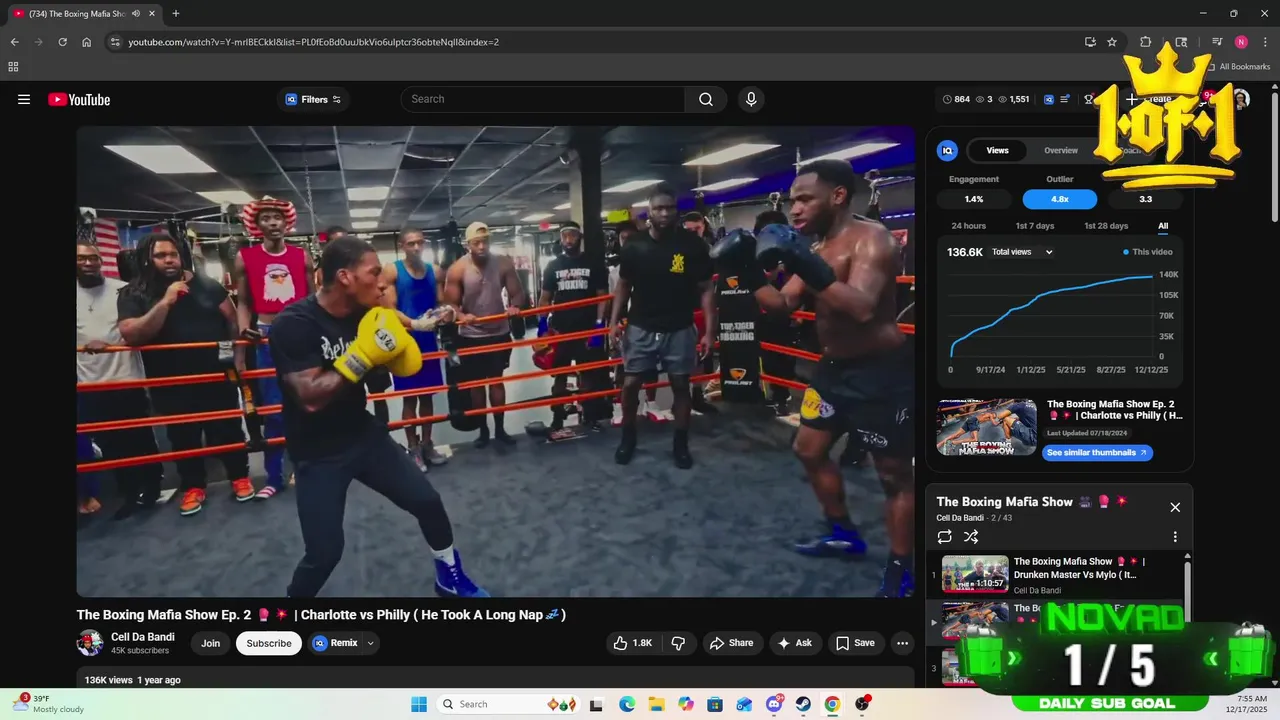Click the vidIQ Remix button
This screenshot has height=720, width=1280.
pyautogui.click(x=335, y=643)
